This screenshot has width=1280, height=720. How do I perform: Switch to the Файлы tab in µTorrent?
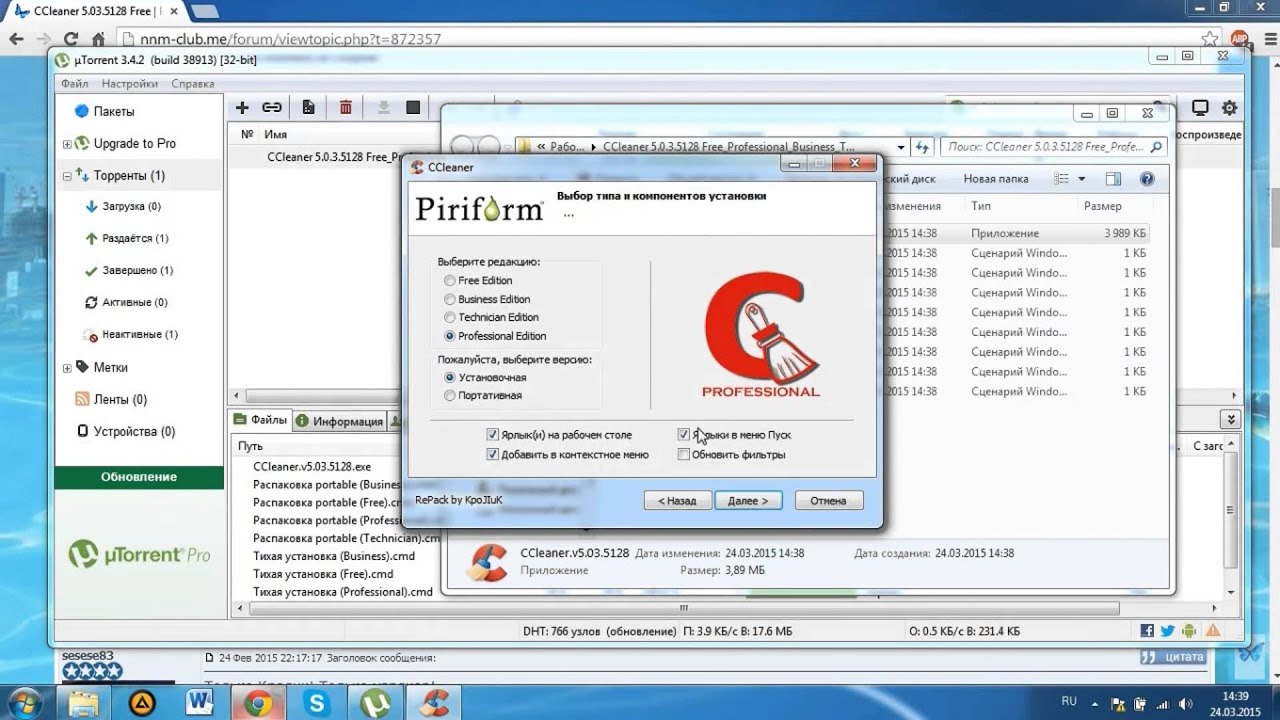(x=260, y=420)
